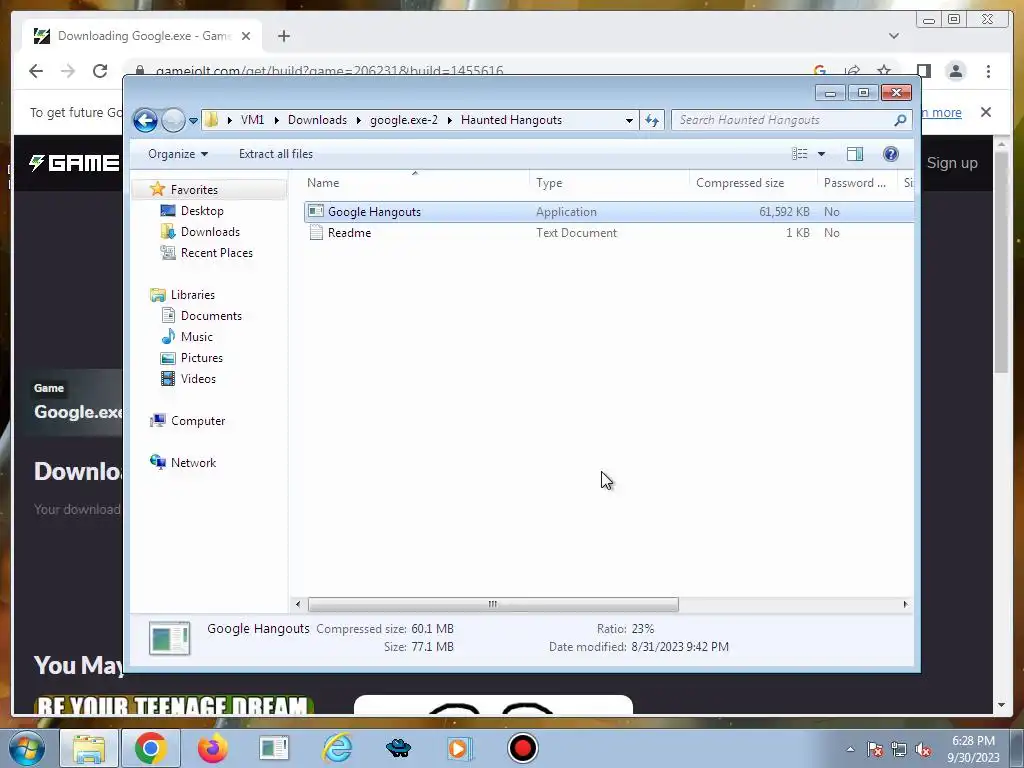The height and width of the screenshot is (768, 1024).
Task: Sort by the Type column header
Action: [x=609, y=183]
